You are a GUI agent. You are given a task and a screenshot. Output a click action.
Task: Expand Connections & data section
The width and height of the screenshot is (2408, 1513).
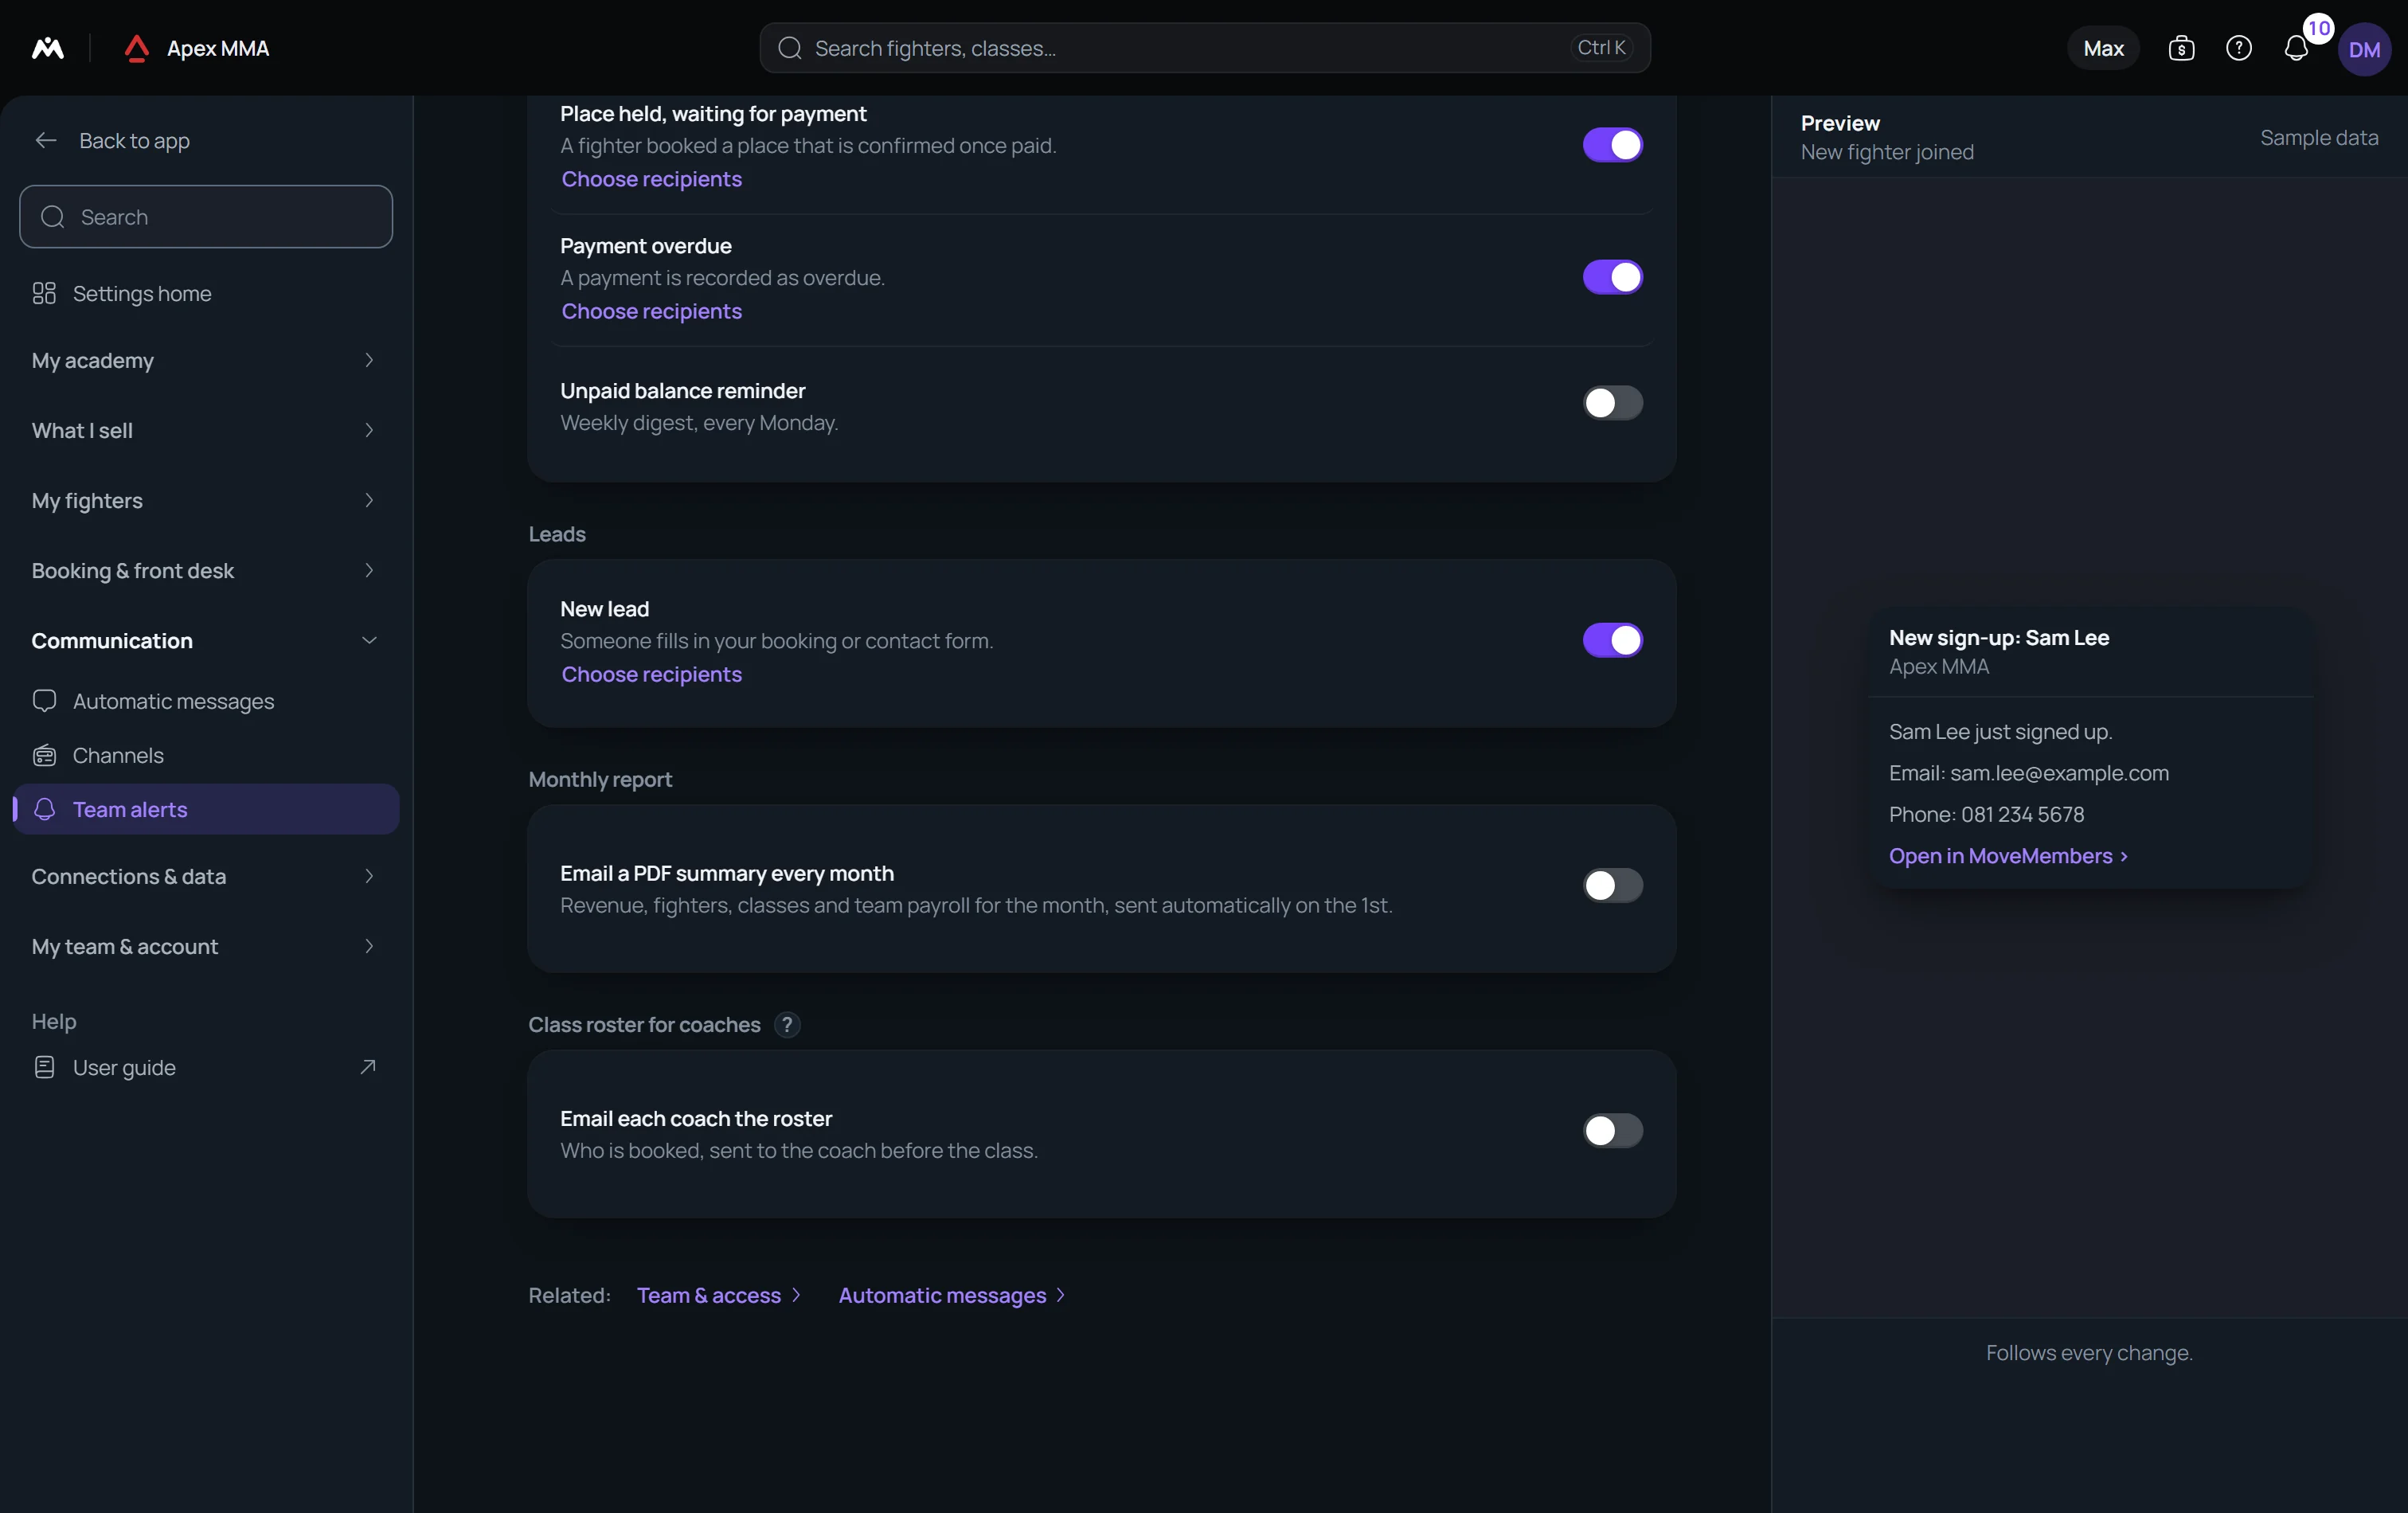click(206, 876)
